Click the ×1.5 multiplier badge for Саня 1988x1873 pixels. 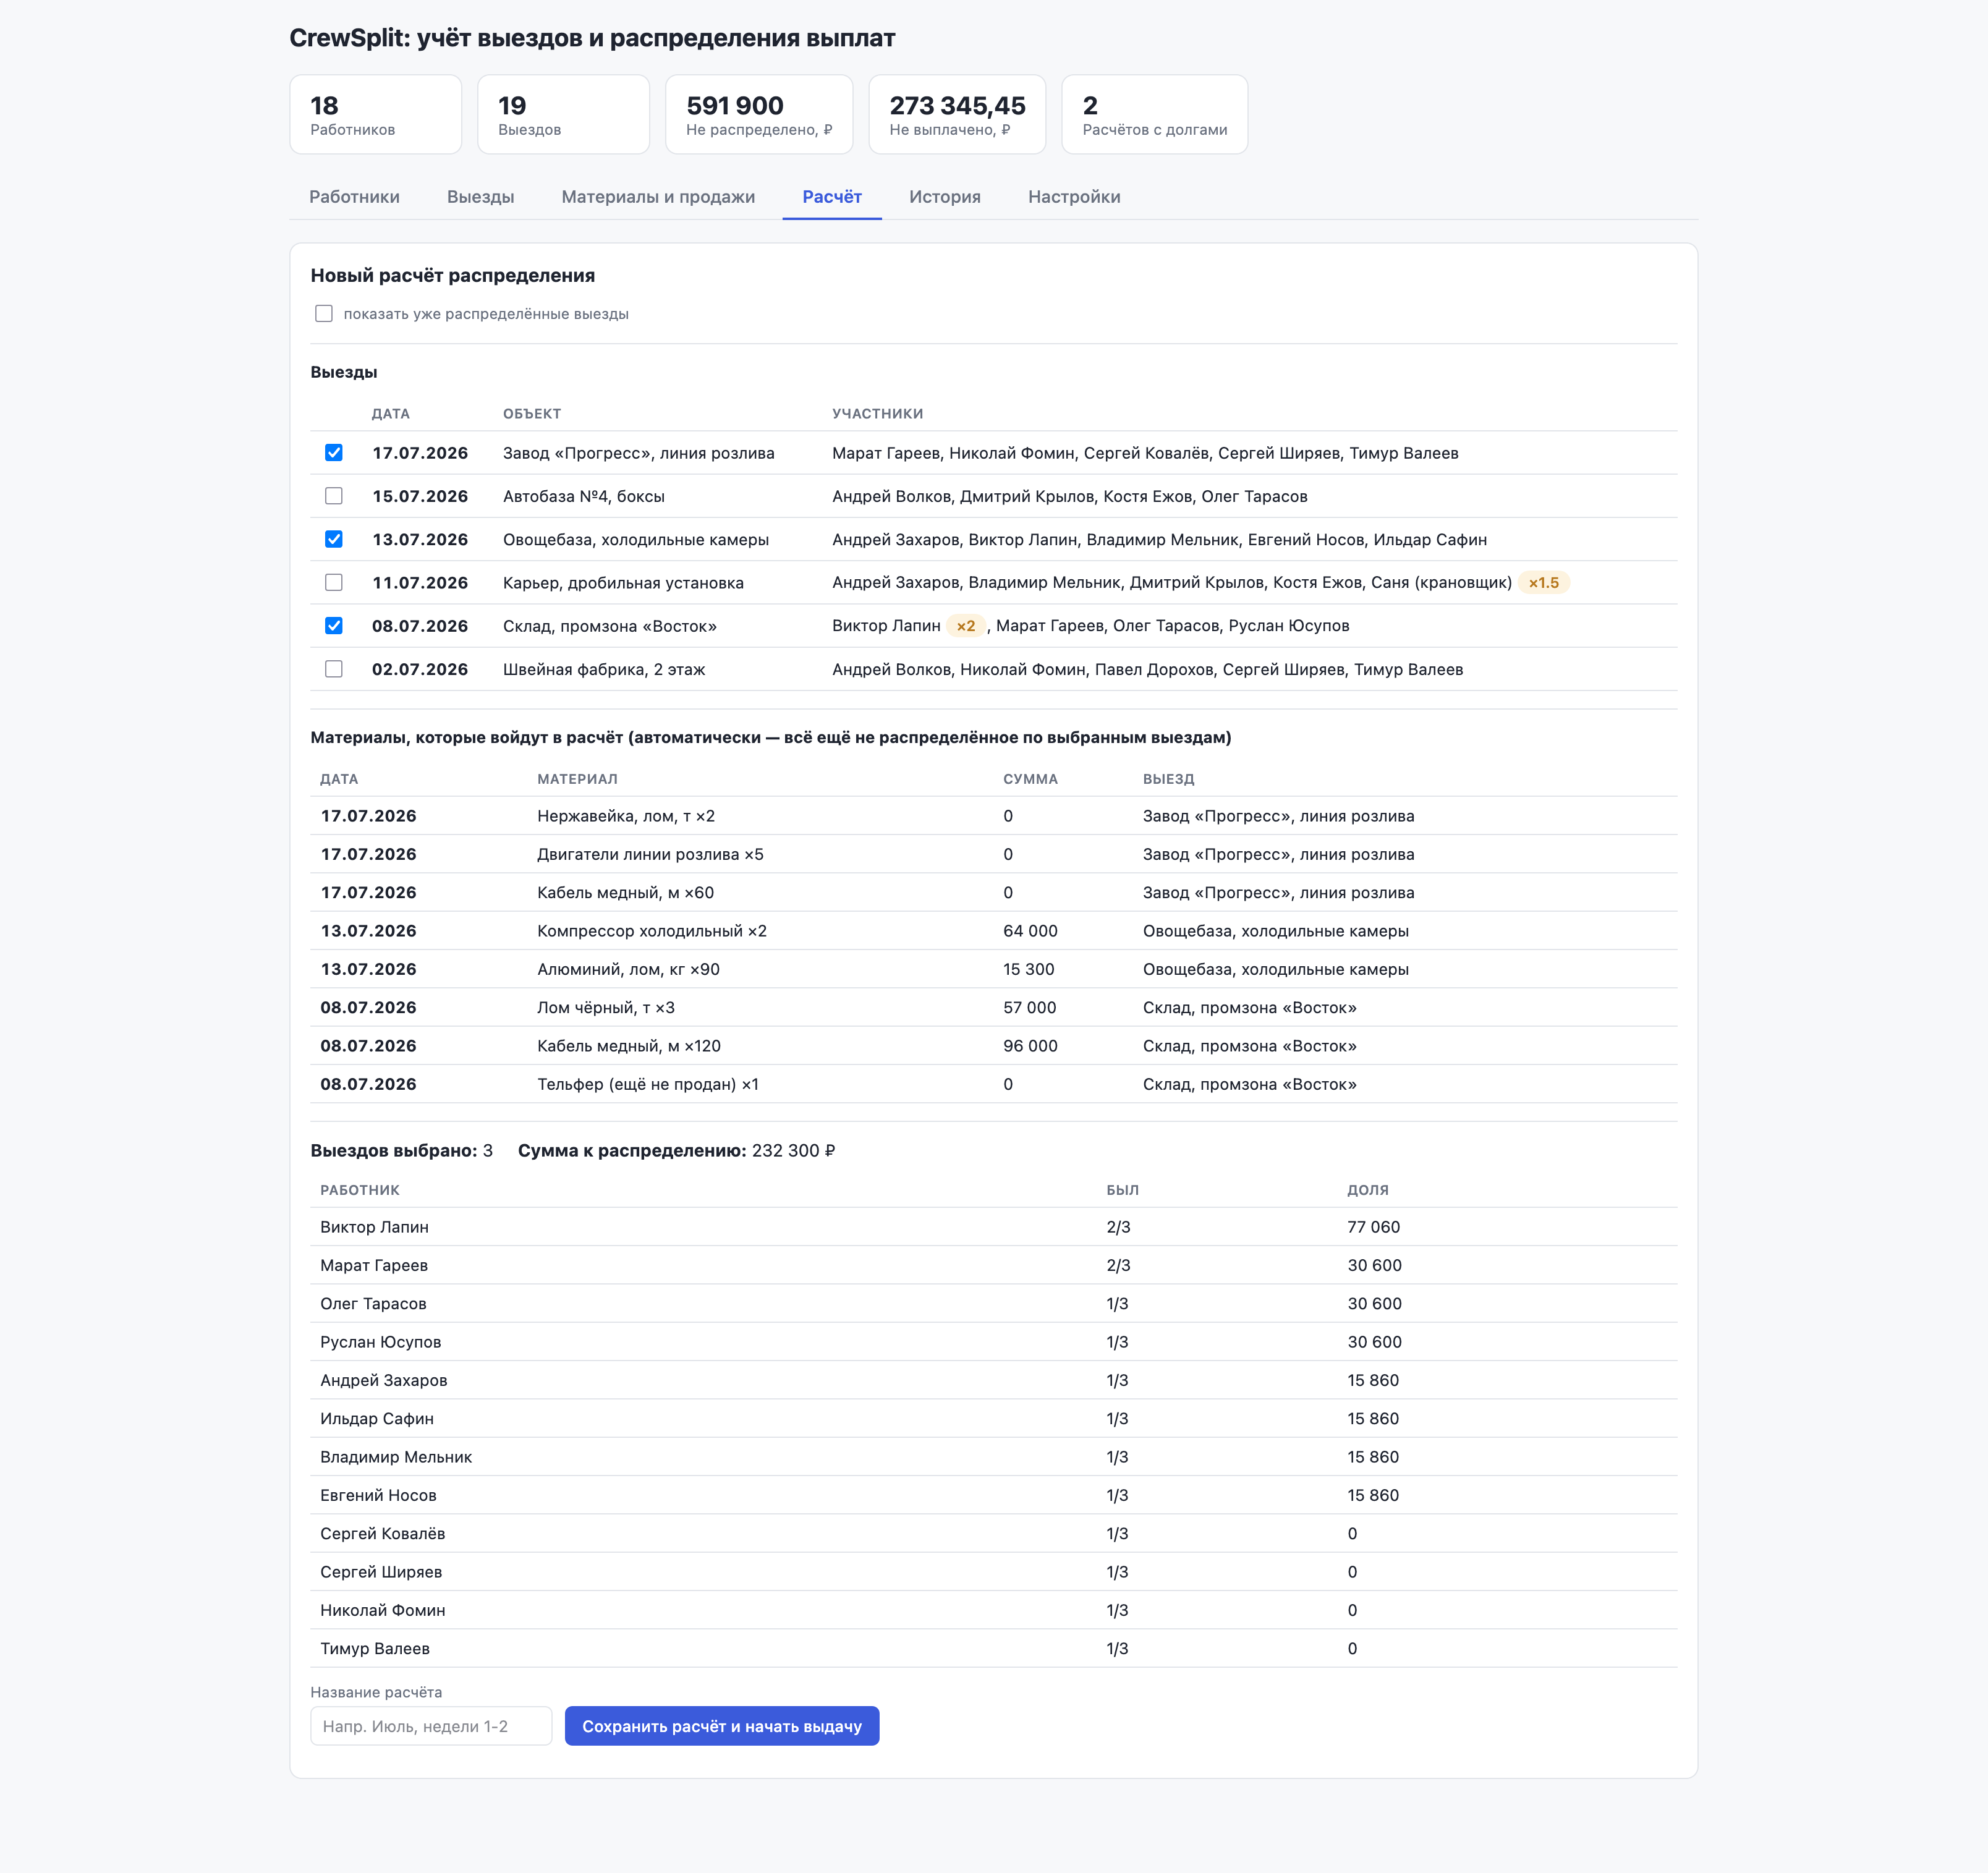click(x=1543, y=583)
